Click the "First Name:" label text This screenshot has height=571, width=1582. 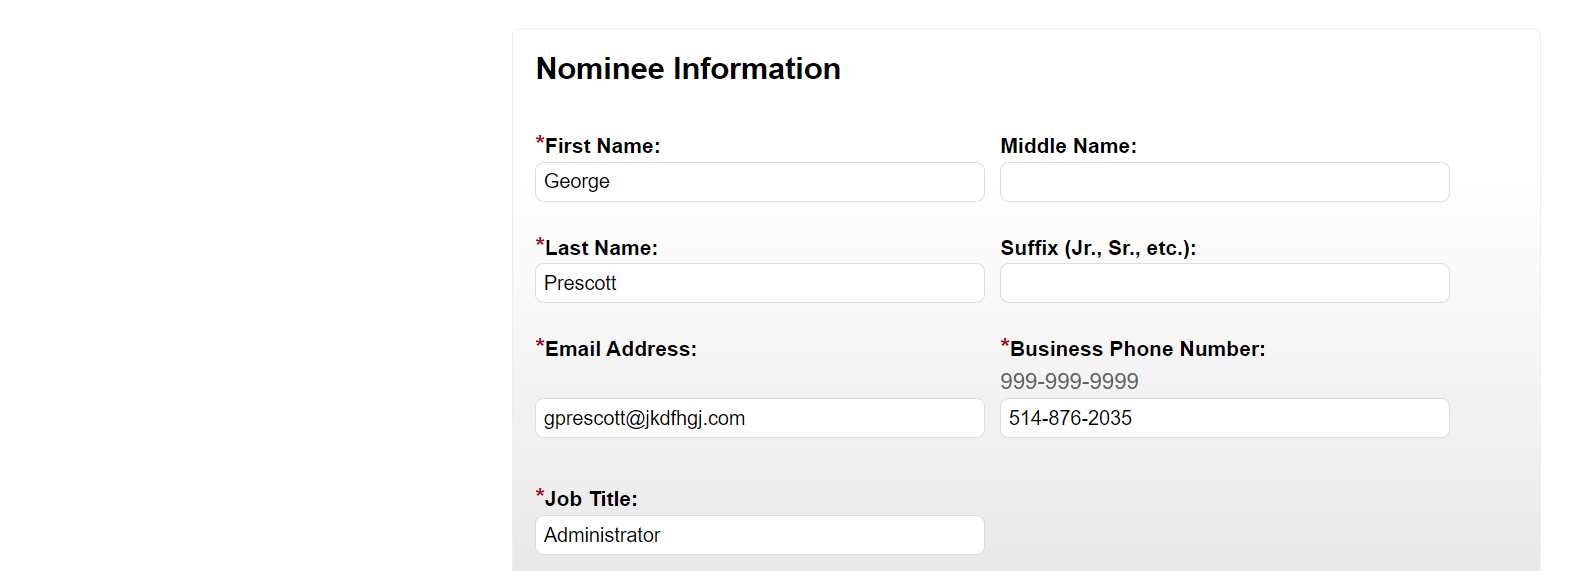pos(602,146)
